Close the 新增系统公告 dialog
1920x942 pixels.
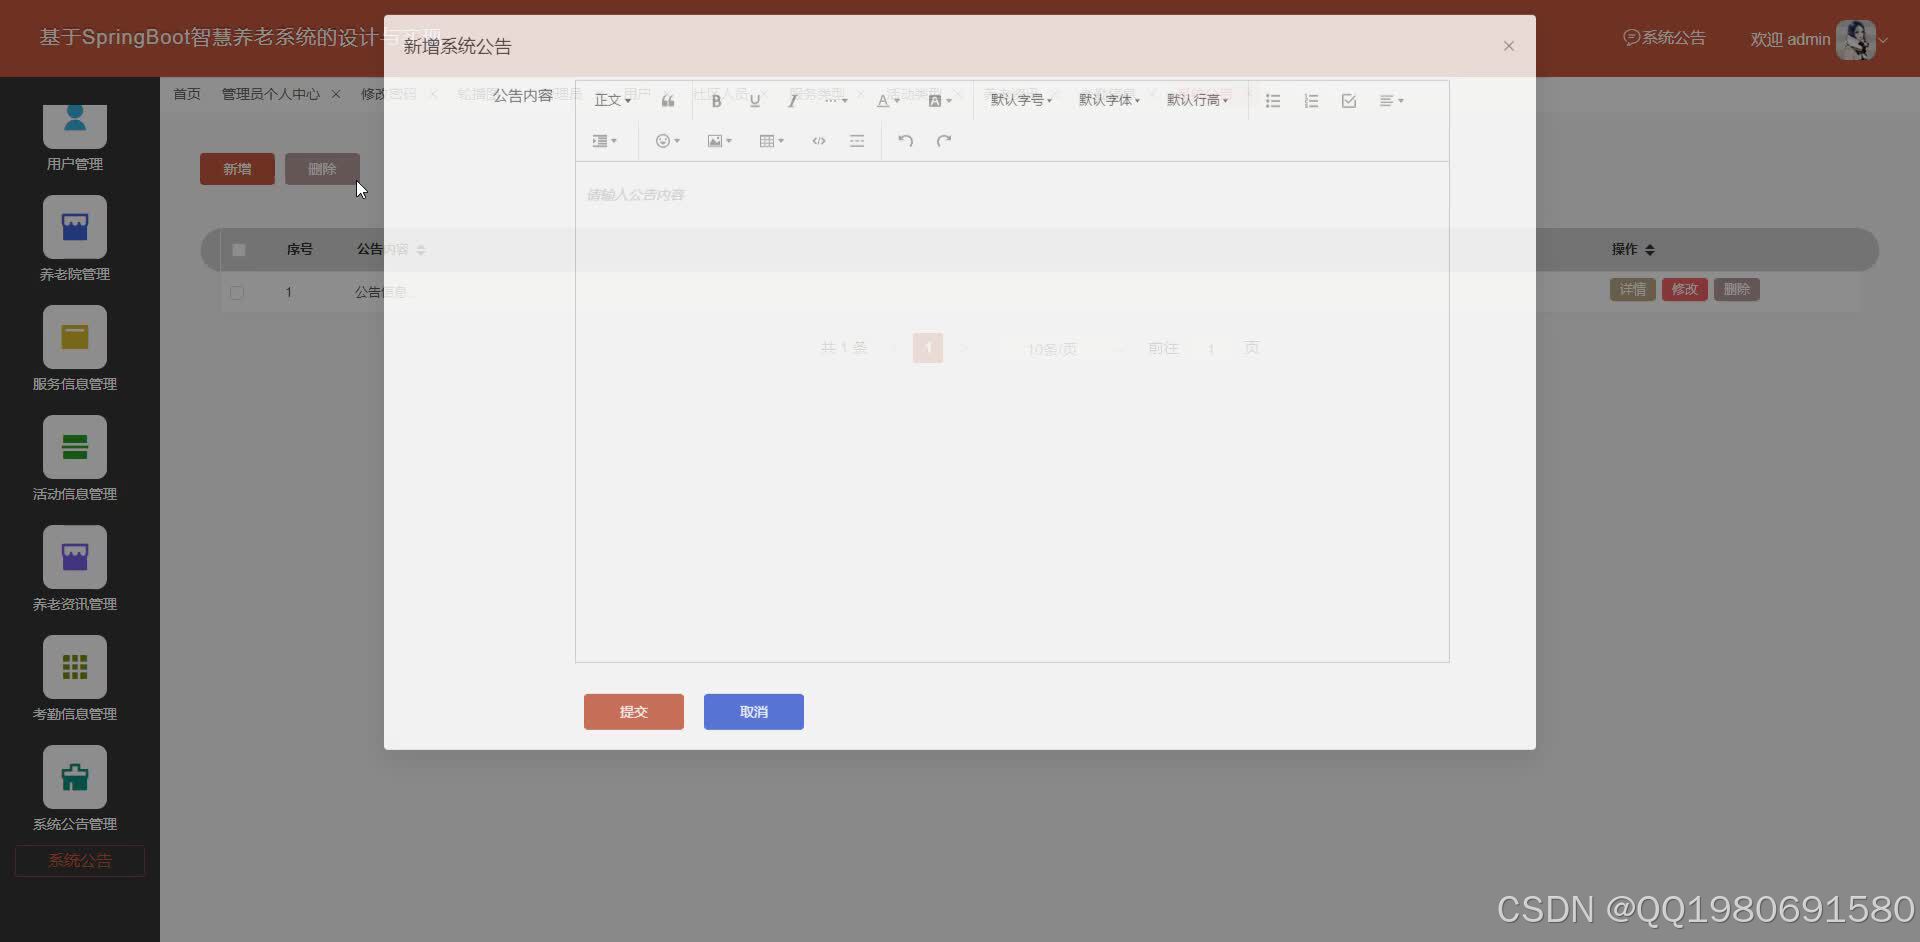pyautogui.click(x=1509, y=46)
